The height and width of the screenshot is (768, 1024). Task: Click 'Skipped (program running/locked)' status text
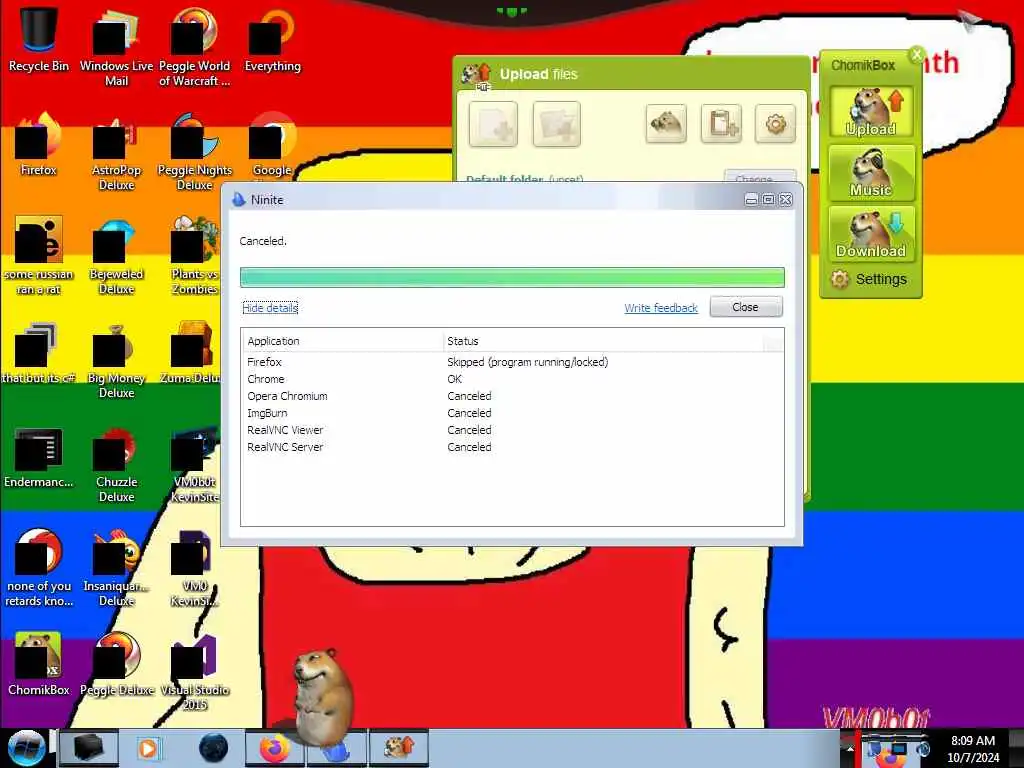pos(528,362)
